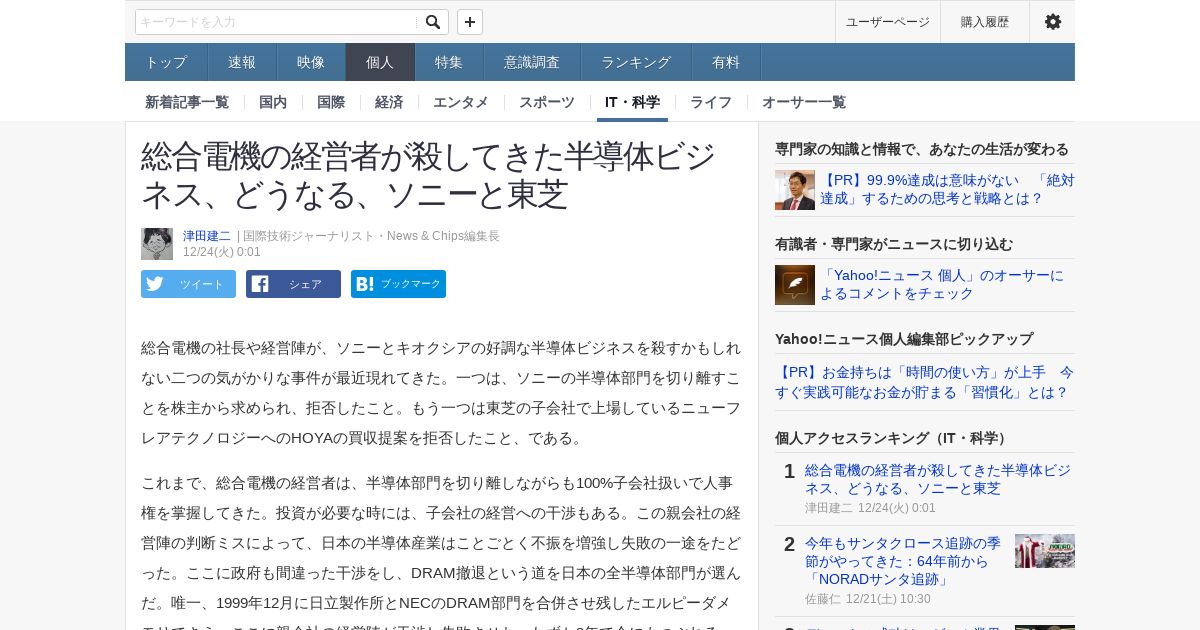Screen dimensions: 1200x630
Task: Go to トップ tab
Action: [166, 62]
